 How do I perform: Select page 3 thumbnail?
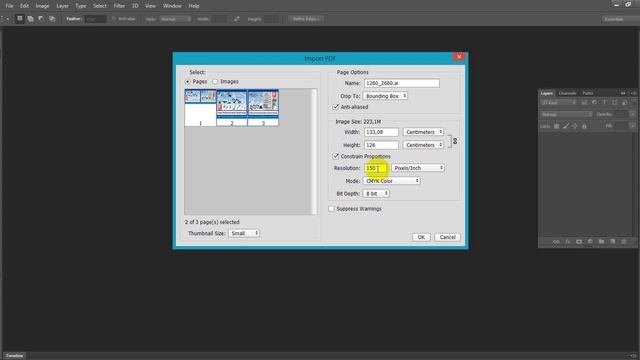point(263,108)
